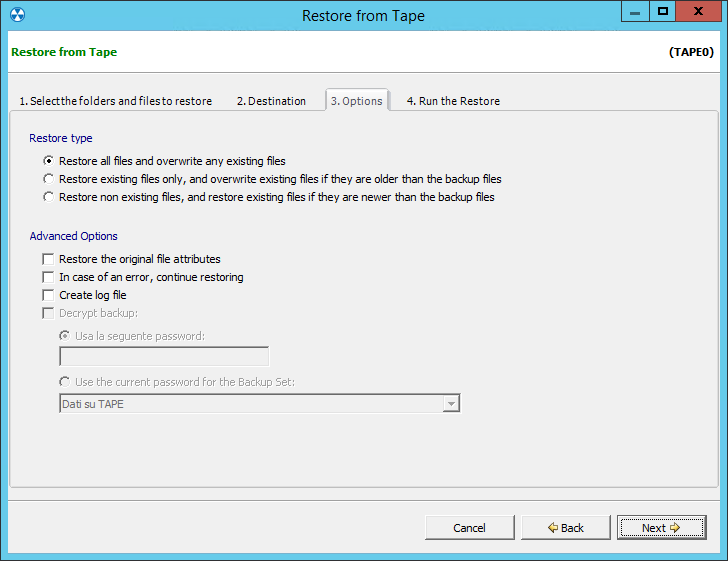
Task: Click the decrypt password input field
Action: tap(164, 356)
